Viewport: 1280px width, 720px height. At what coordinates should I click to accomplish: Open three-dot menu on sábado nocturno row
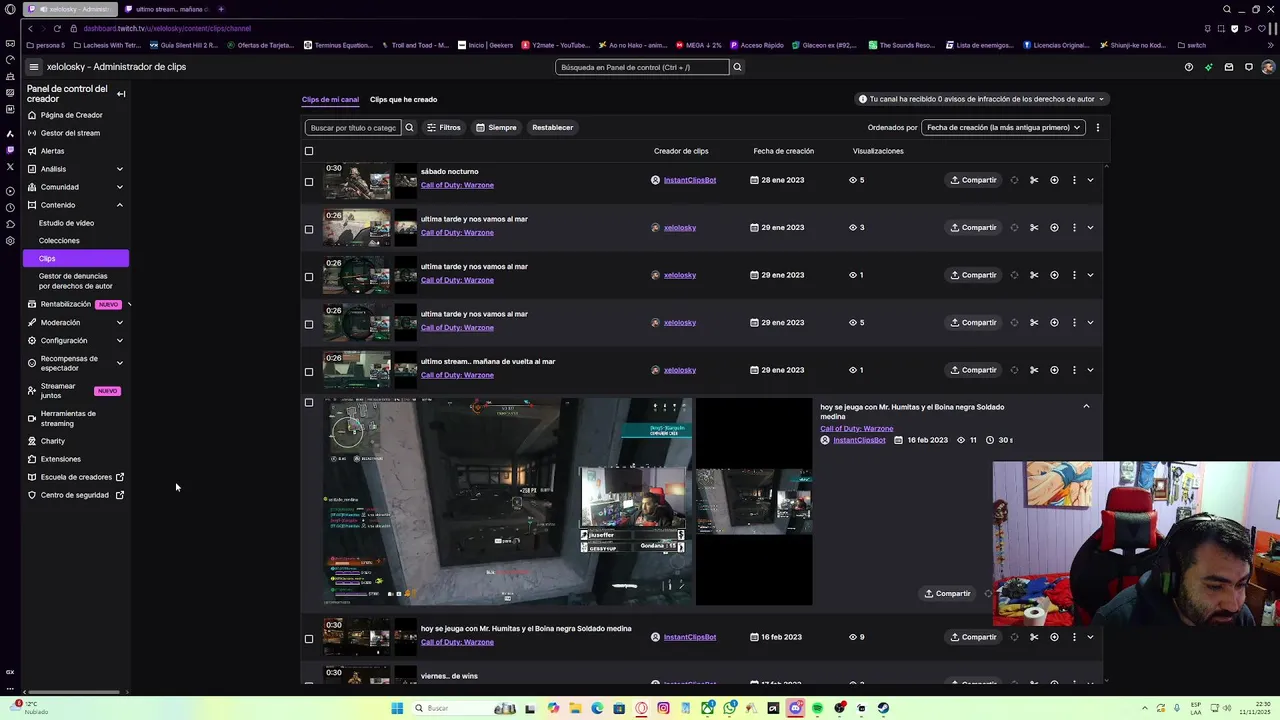click(x=1074, y=180)
